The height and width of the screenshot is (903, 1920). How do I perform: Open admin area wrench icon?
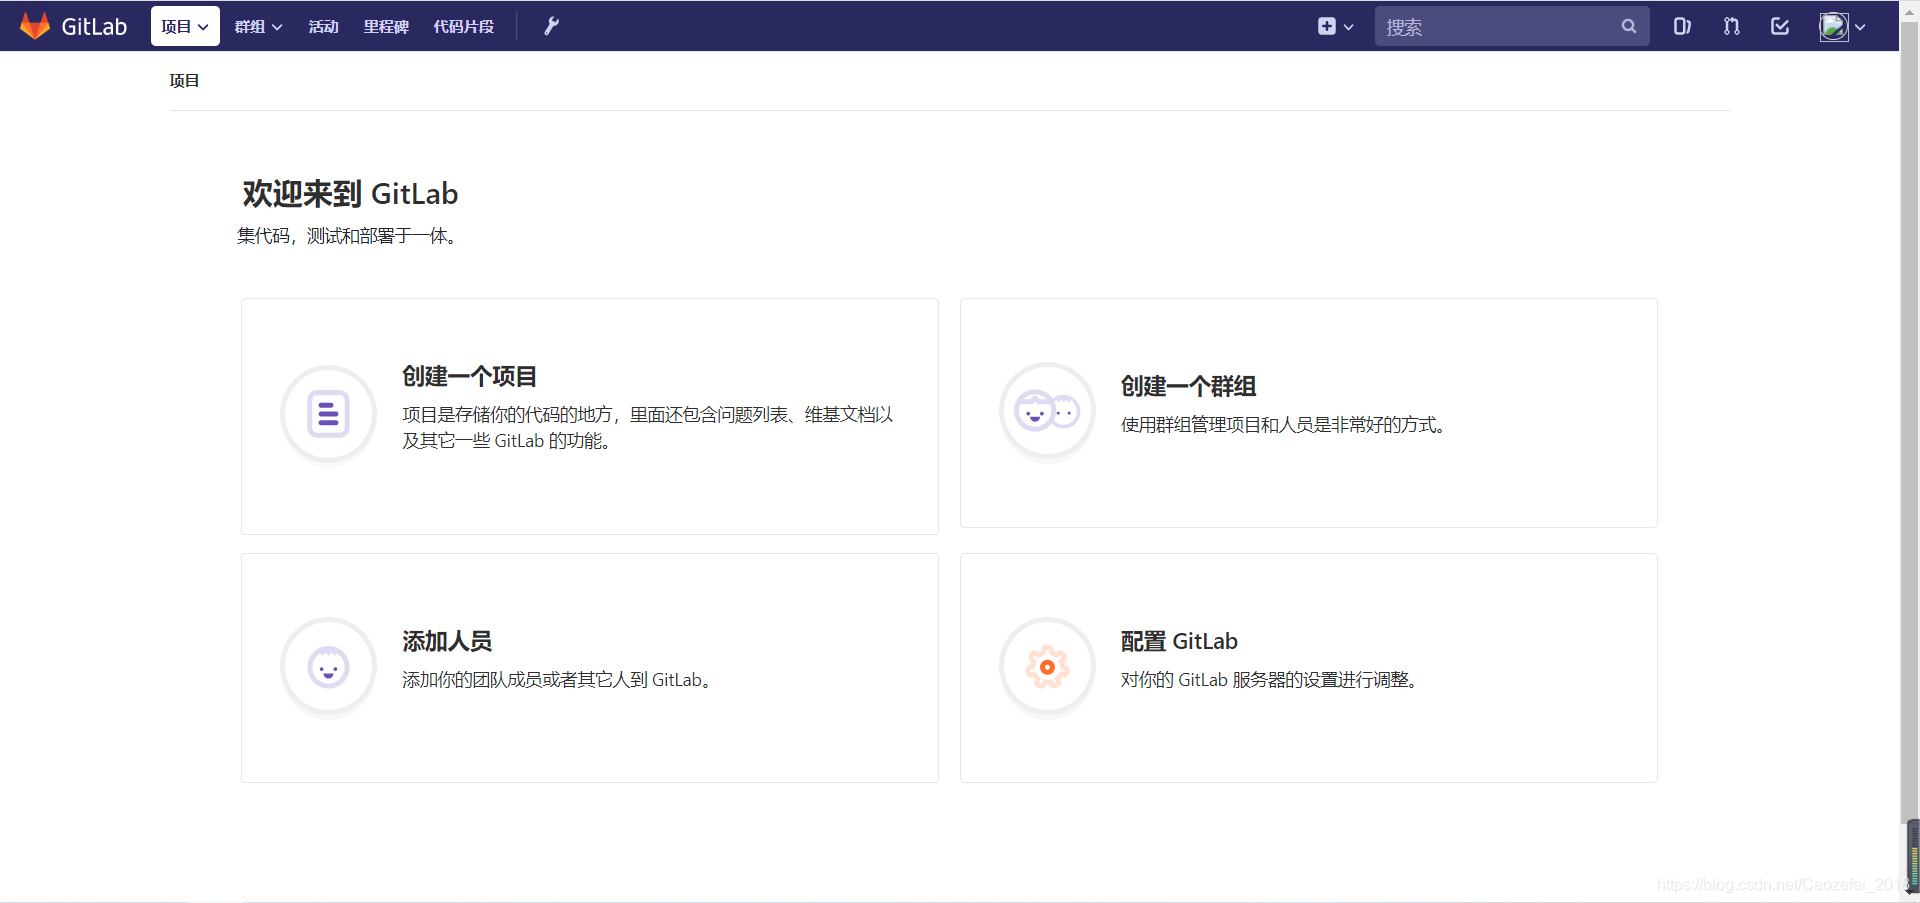[x=551, y=26]
